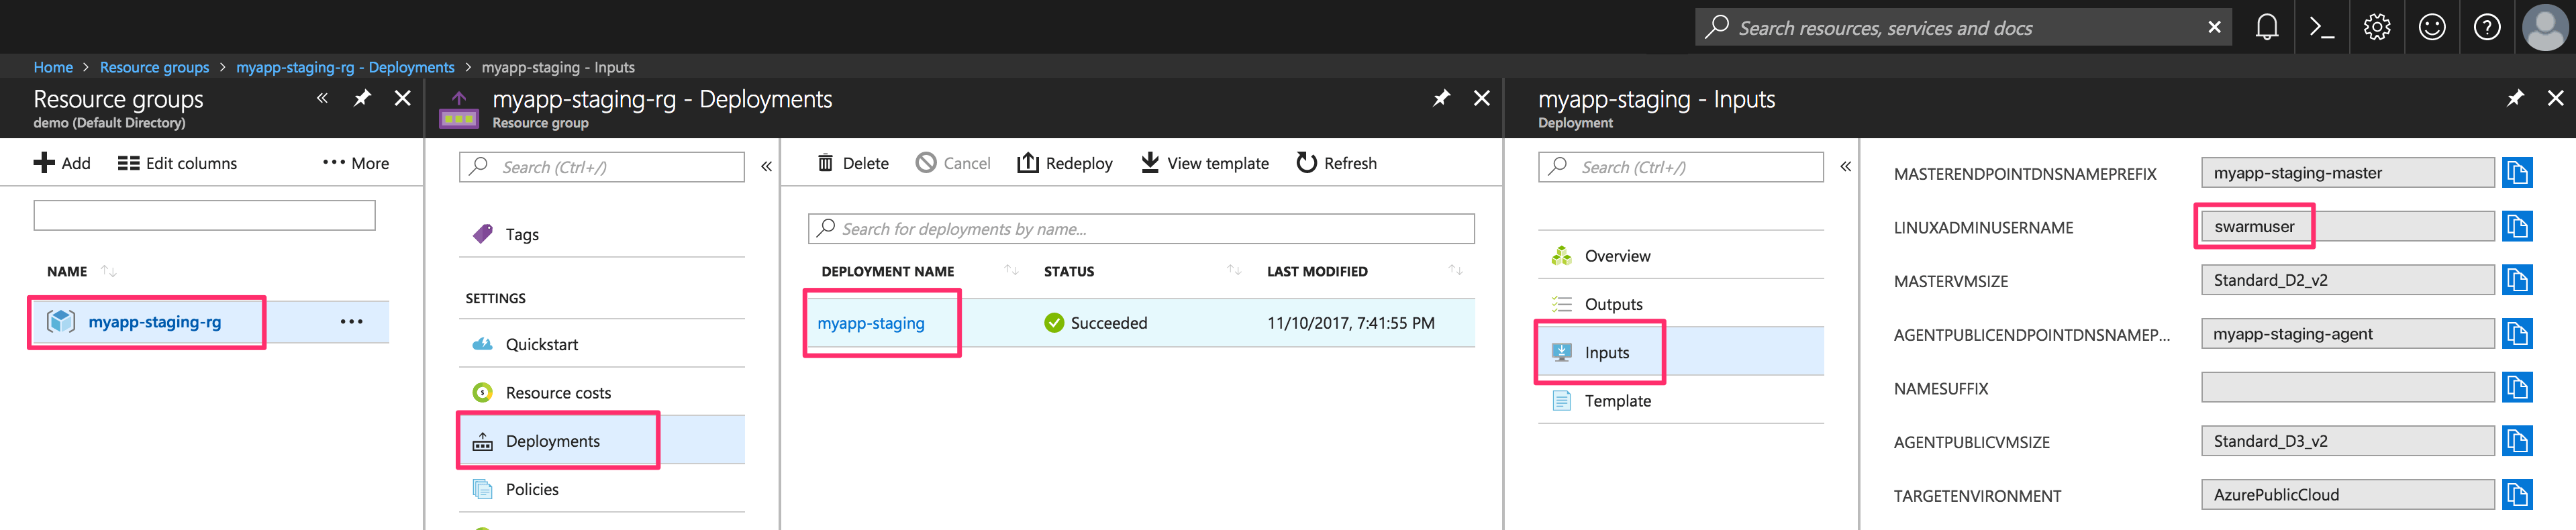Open deployment Template
The image size is (2576, 530).
pyautogui.click(x=1680, y=401)
